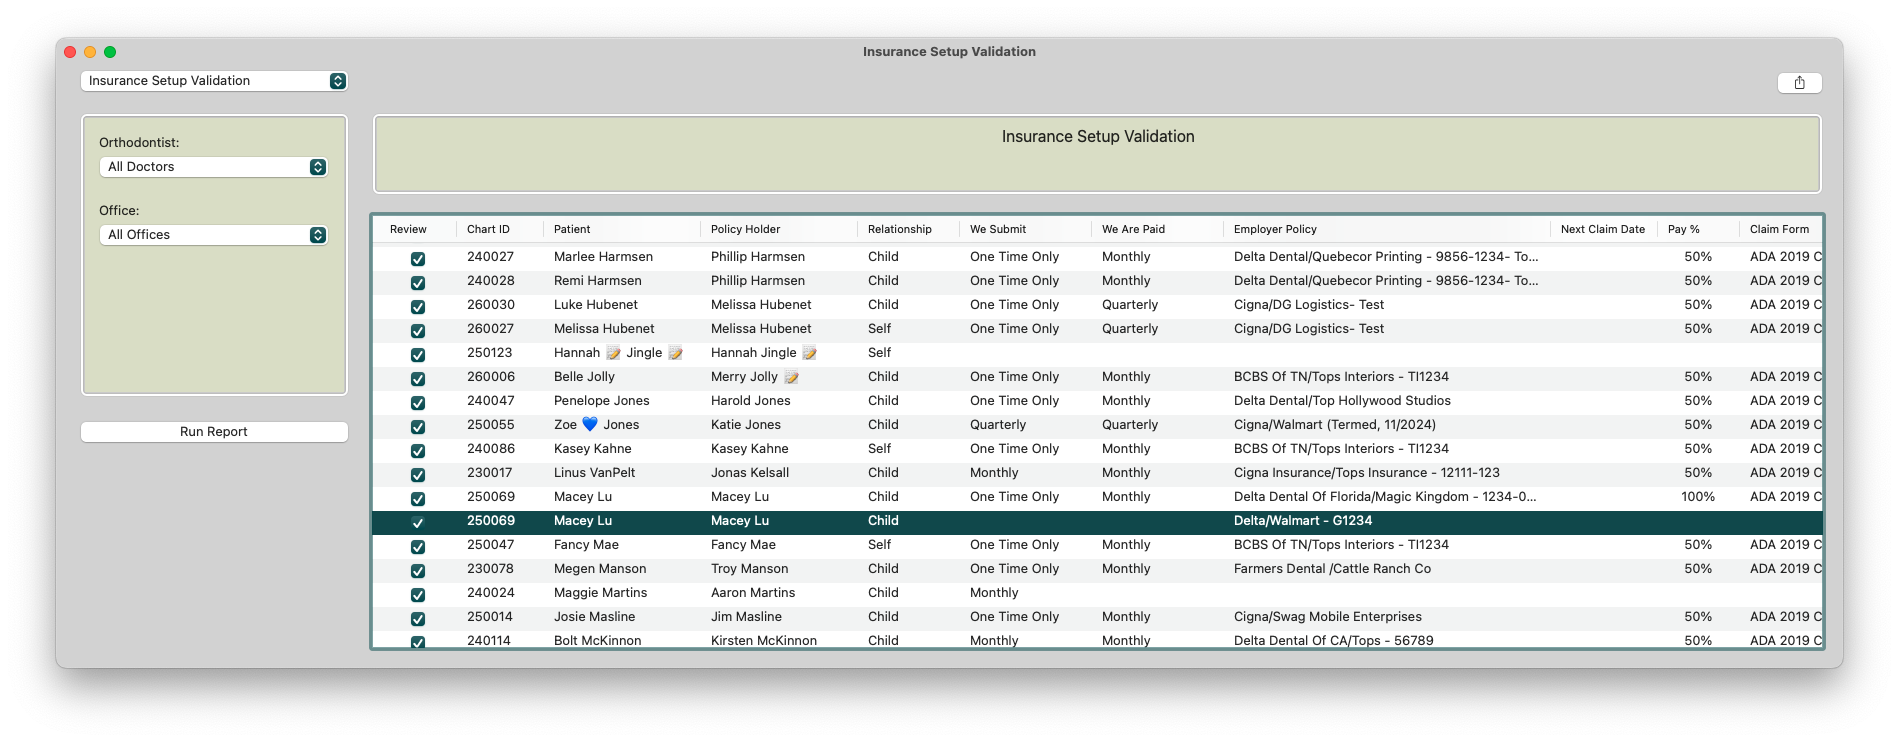Sort by Next Claim Date column header

click(1602, 229)
